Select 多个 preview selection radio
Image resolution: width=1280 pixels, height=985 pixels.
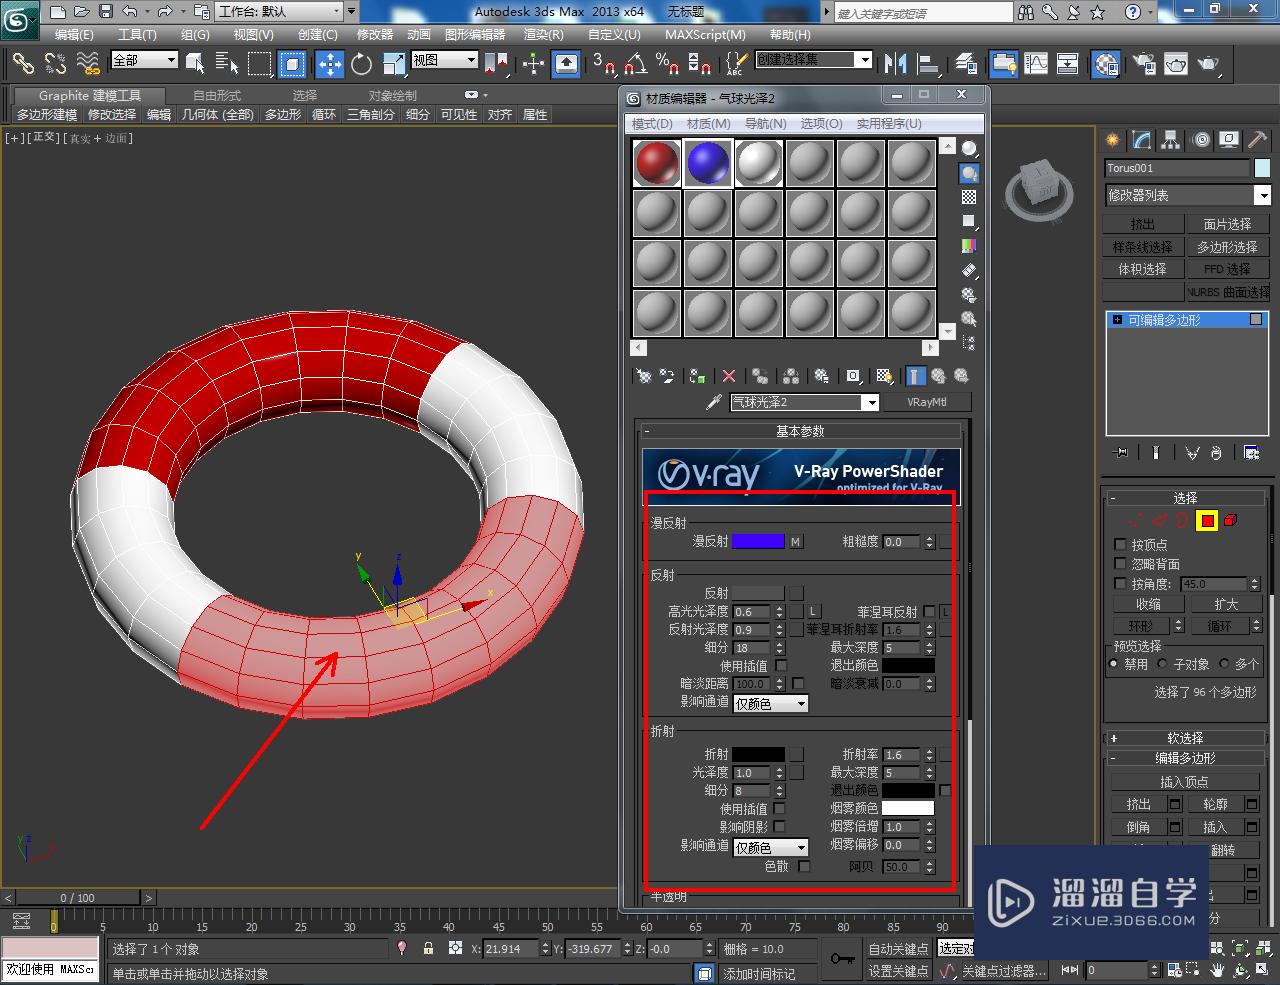click(1224, 664)
